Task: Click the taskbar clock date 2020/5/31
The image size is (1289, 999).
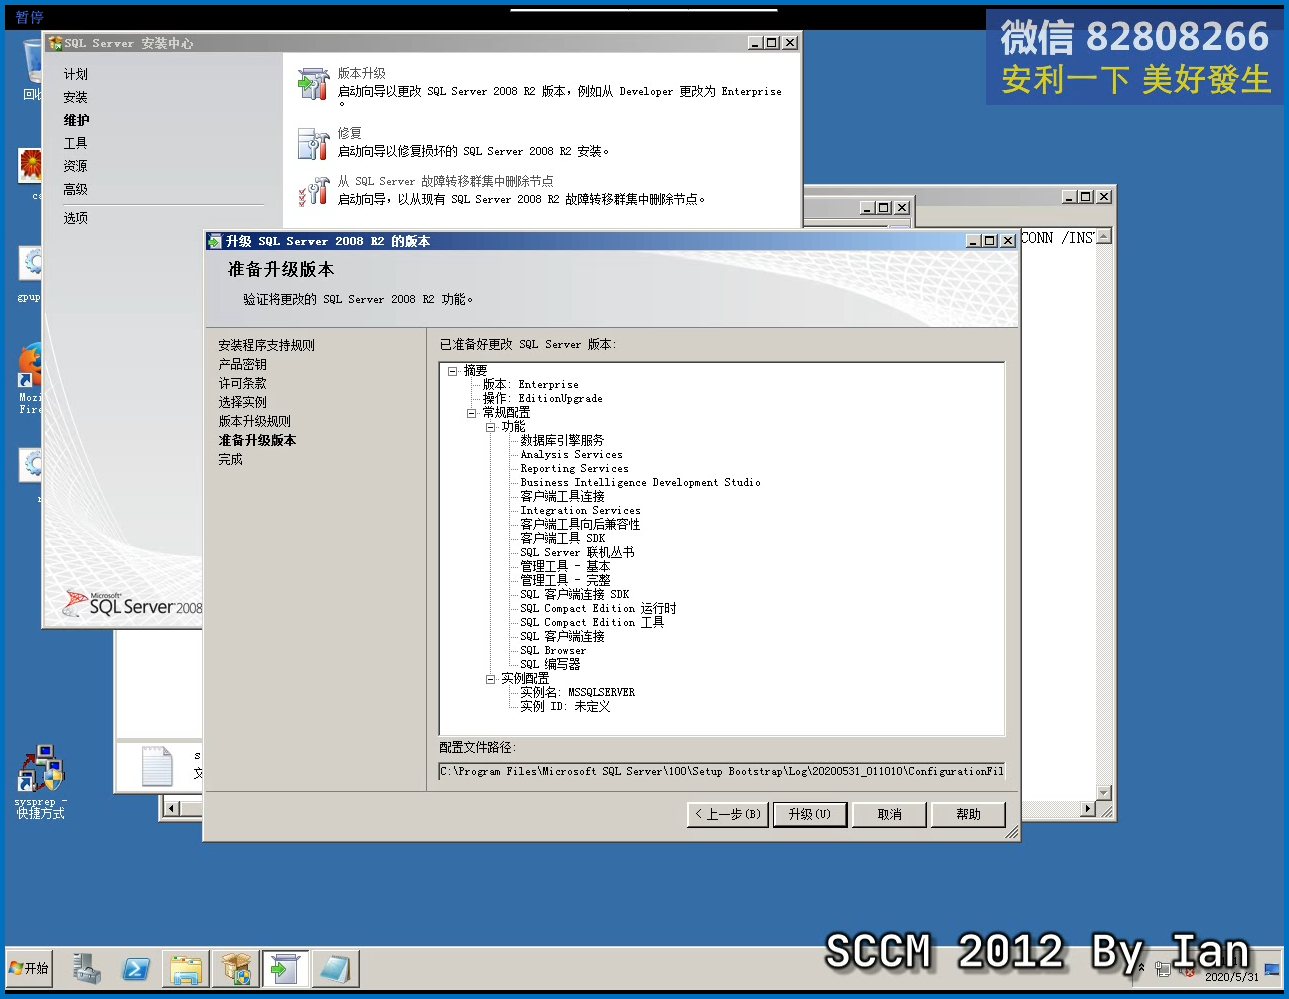Action: (1232, 977)
